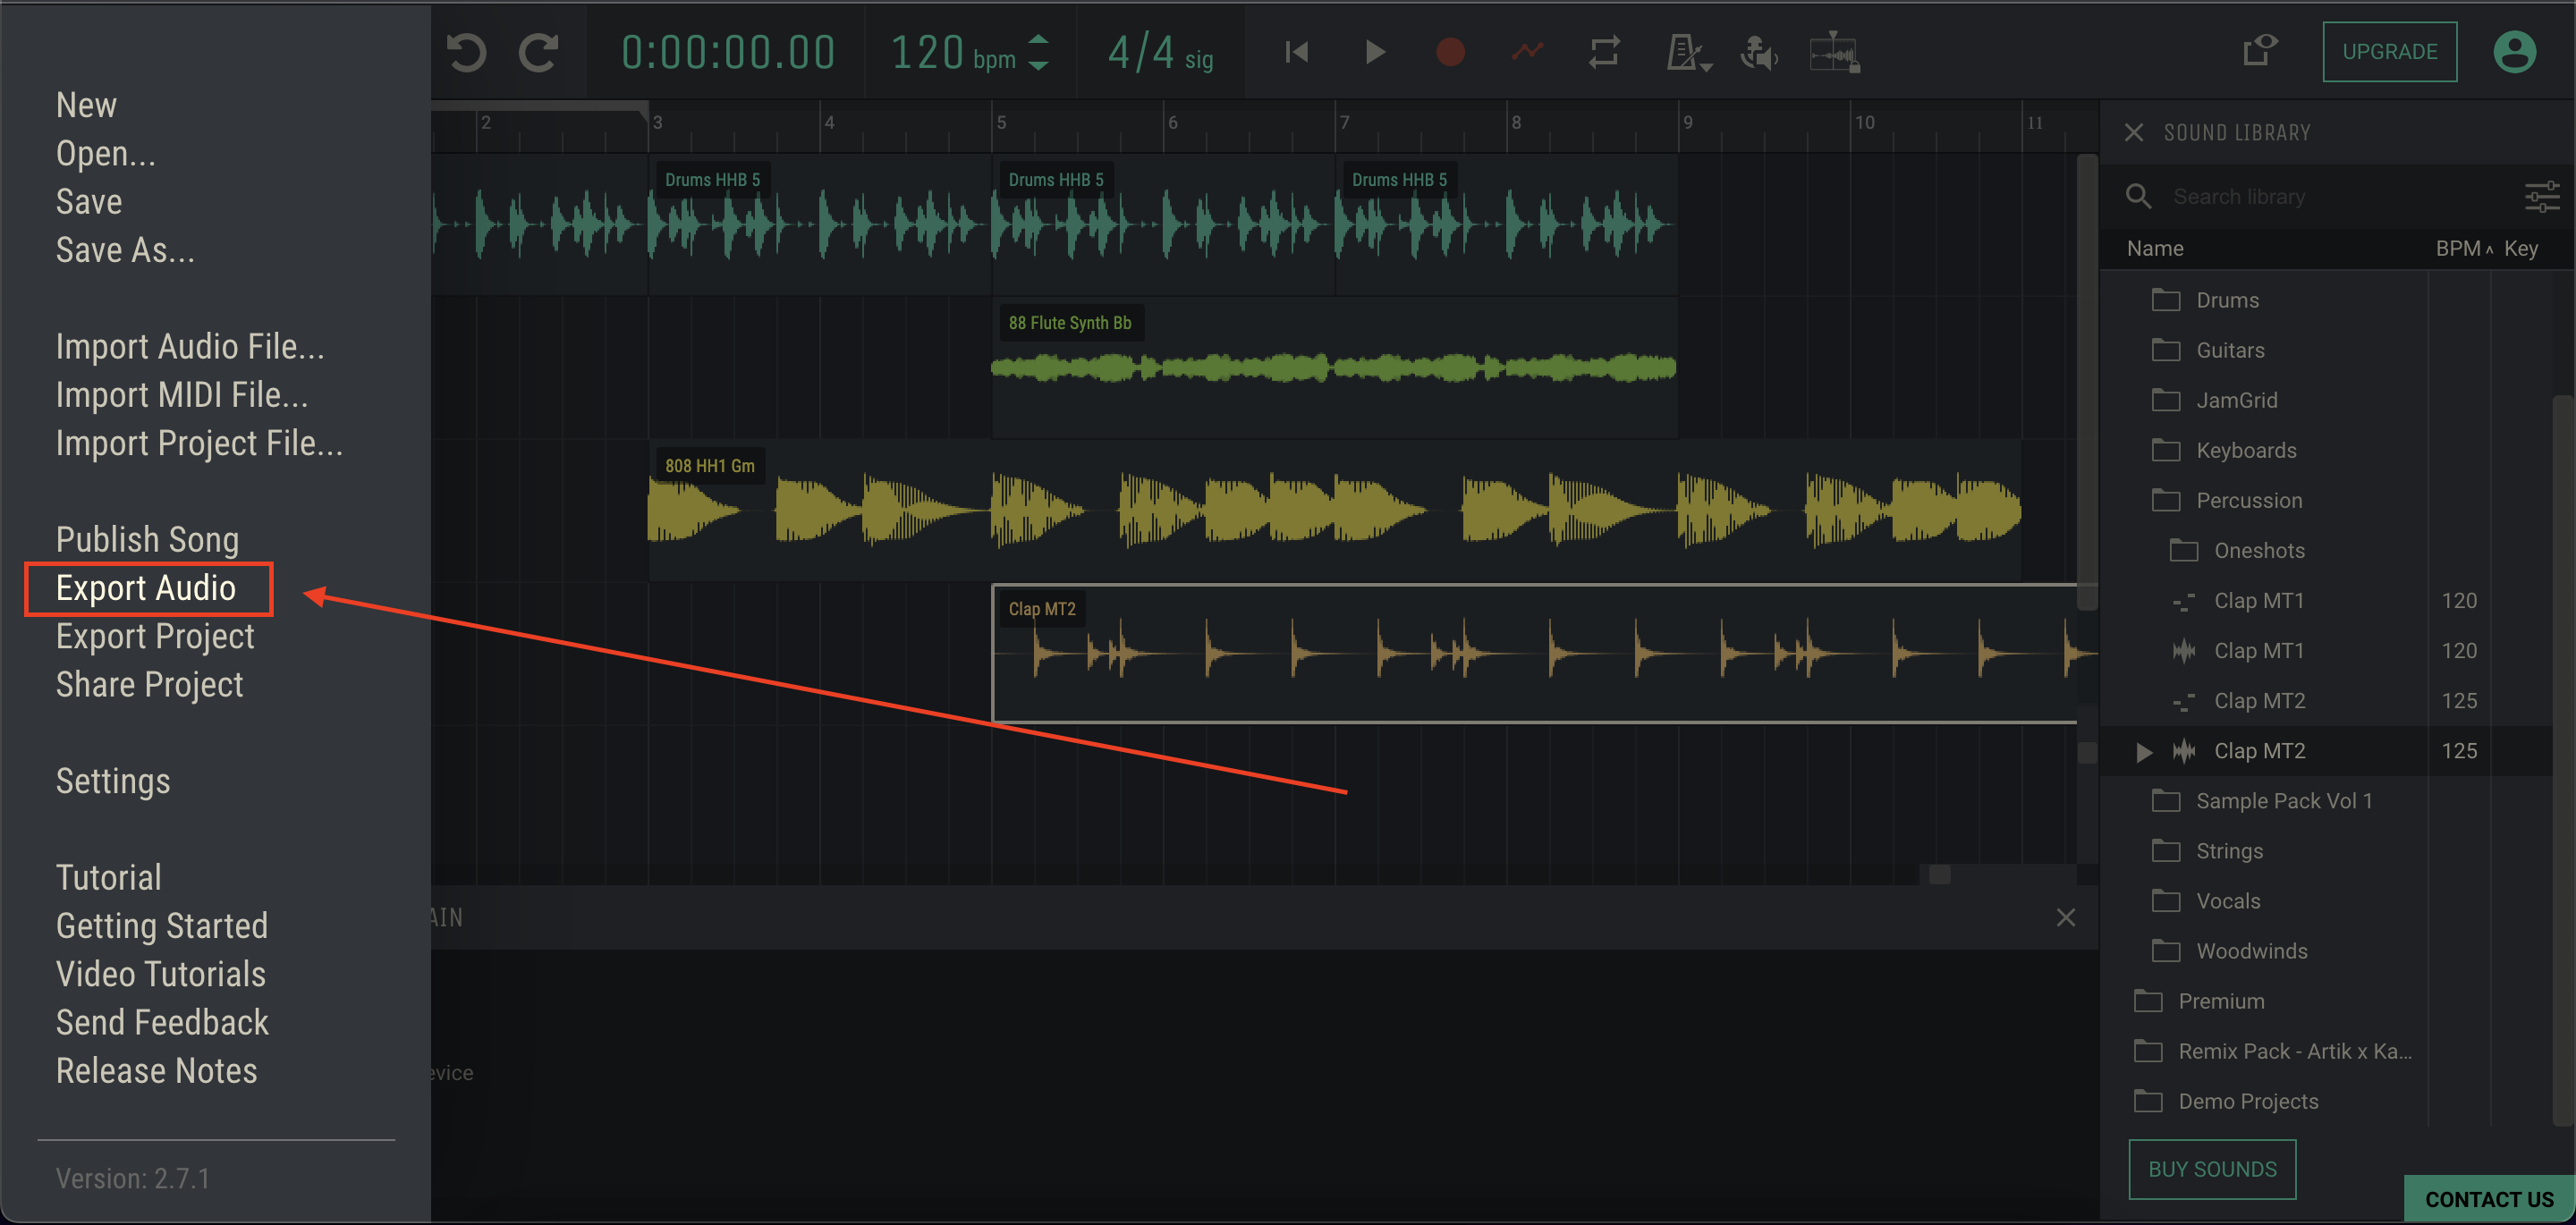Open the Percussion folder in the library
Viewport: 2576px width, 1225px height.
[2248, 500]
